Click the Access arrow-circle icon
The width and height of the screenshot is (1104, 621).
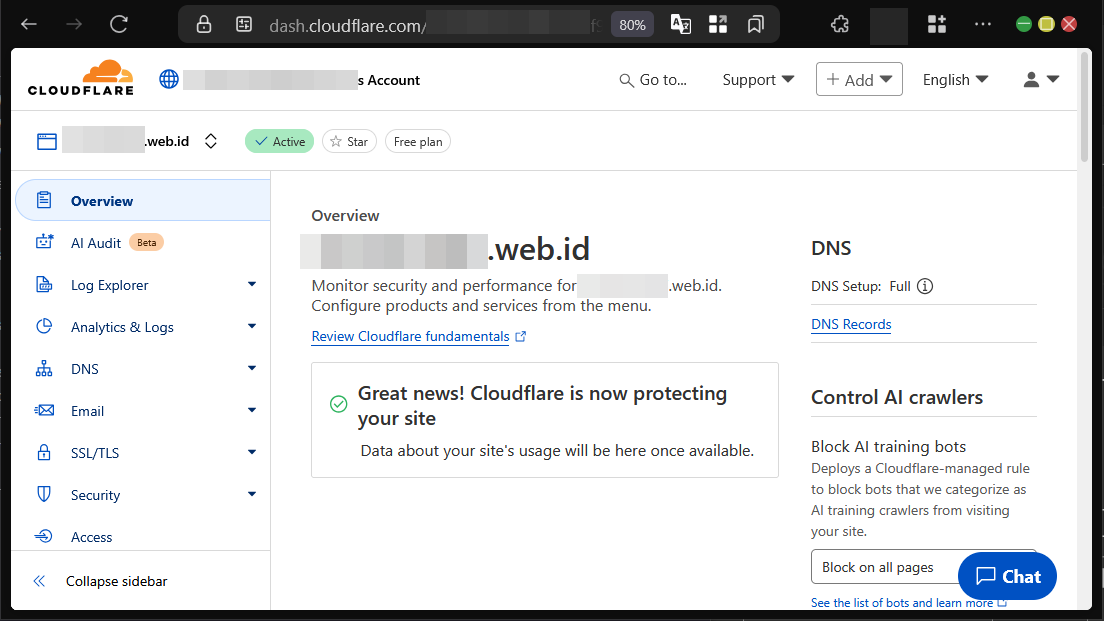pos(44,537)
